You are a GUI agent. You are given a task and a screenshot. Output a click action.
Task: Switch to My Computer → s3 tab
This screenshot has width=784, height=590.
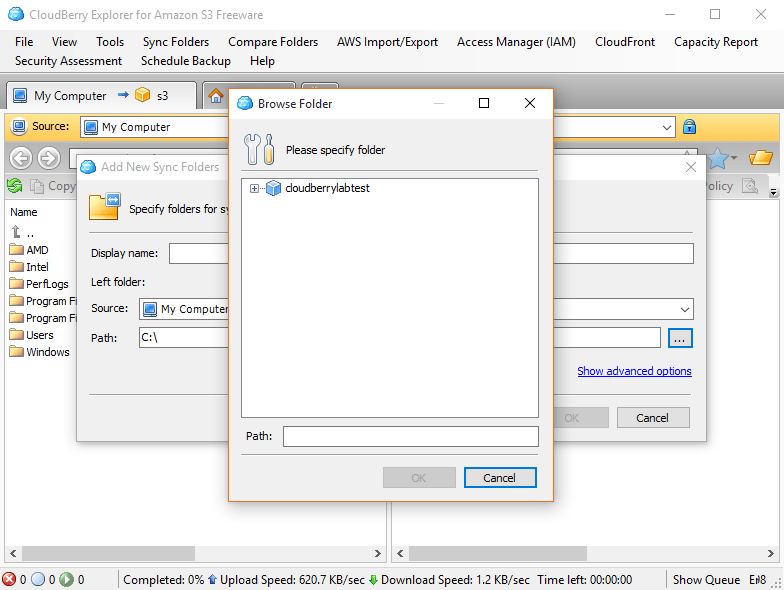tap(100, 96)
